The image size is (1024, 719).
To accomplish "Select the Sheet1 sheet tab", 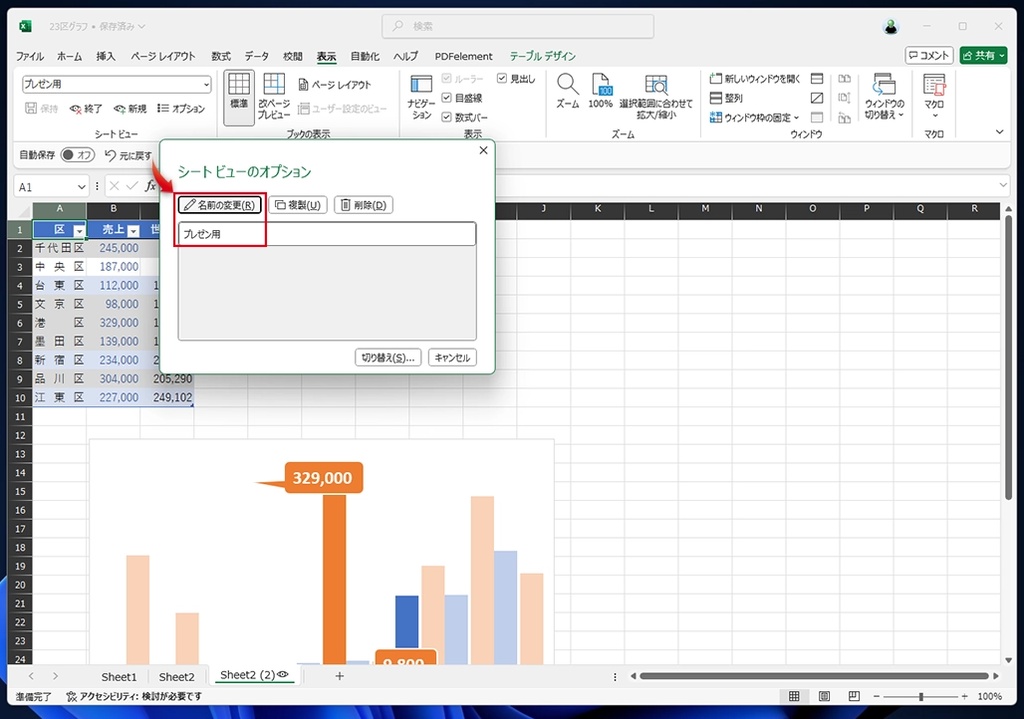I will click(119, 677).
